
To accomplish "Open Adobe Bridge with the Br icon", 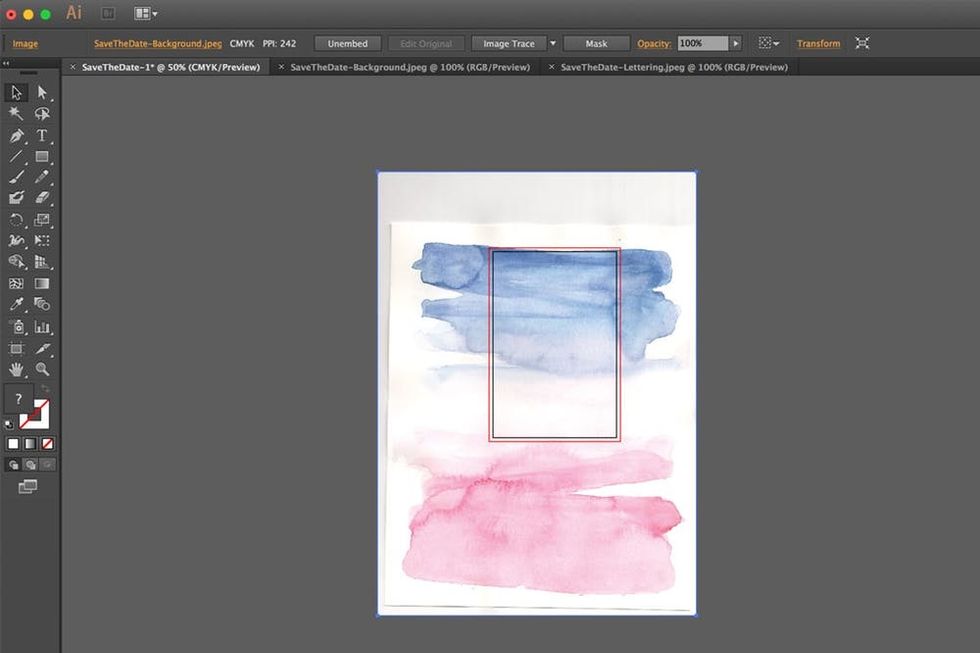I will (107, 14).
